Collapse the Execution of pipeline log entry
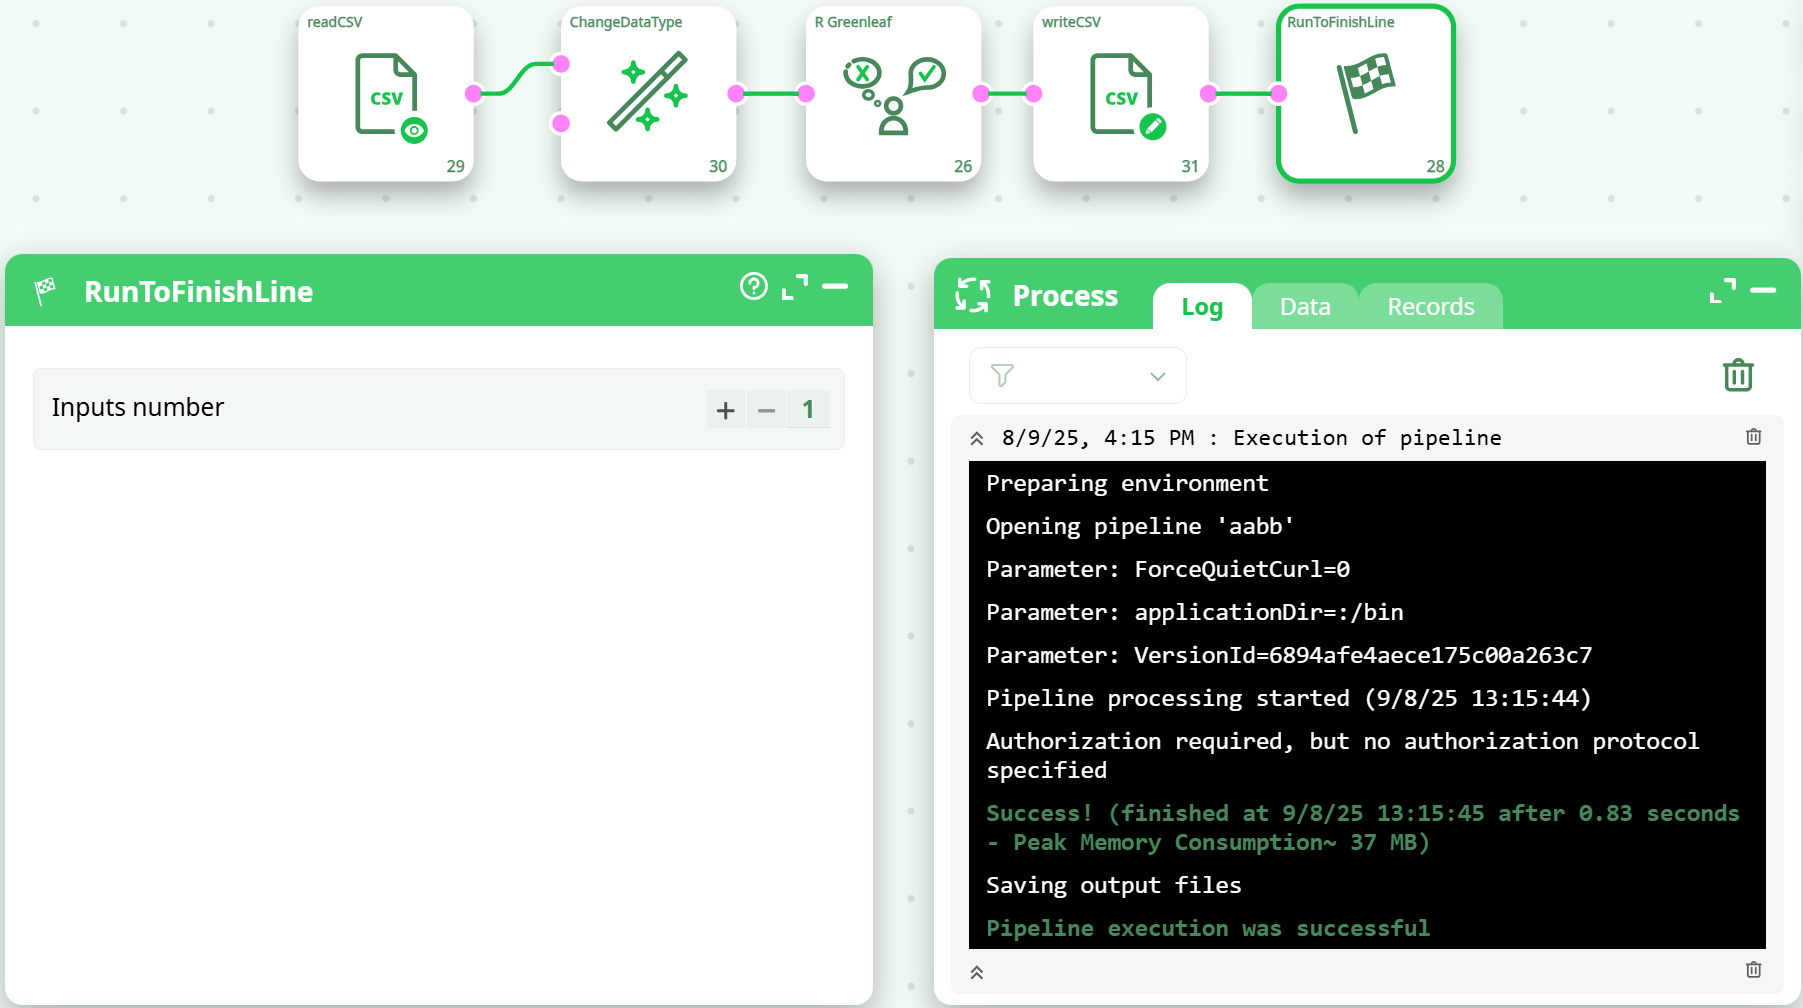Image resolution: width=1803 pixels, height=1008 pixels. pyautogui.click(x=977, y=438)
